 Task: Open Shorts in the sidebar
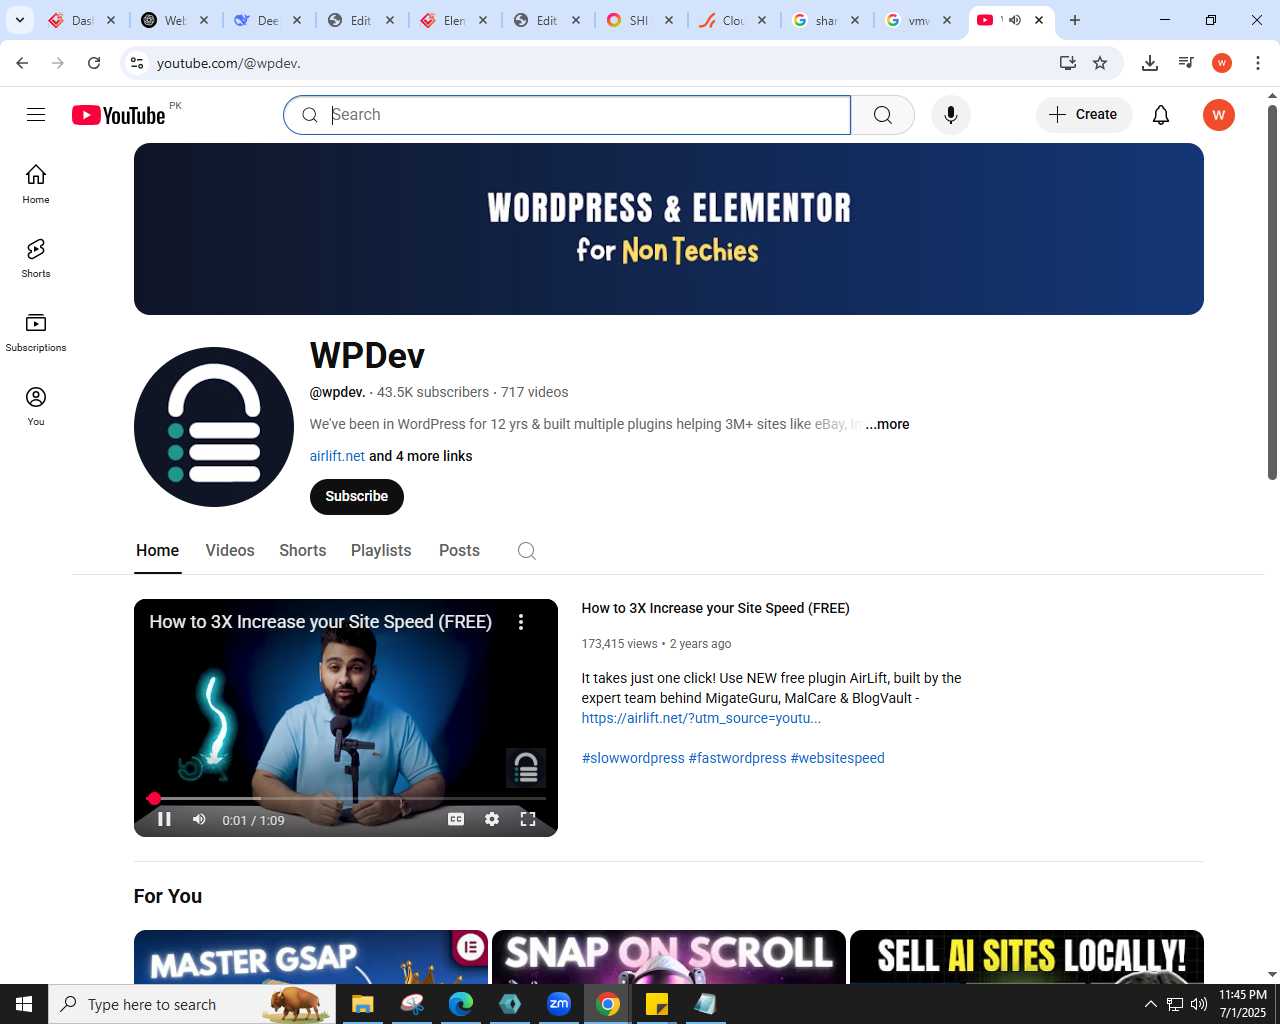(x=36, y=258)
